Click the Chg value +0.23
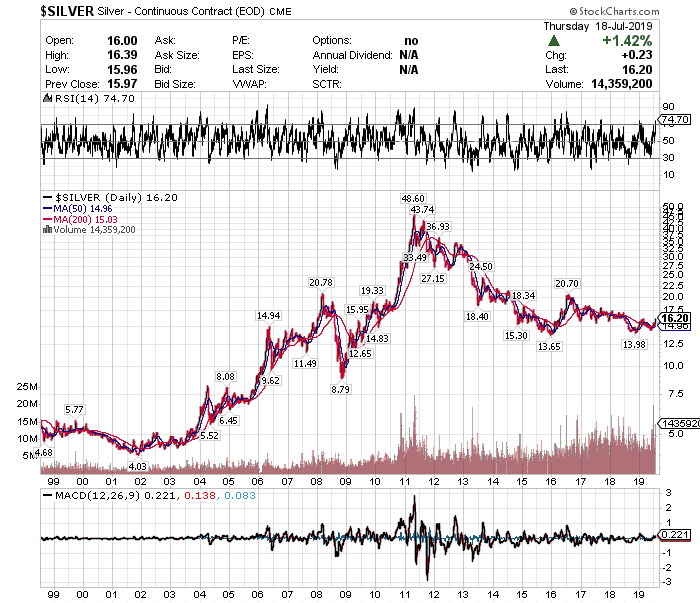700x603 pixels. [637, 55]
